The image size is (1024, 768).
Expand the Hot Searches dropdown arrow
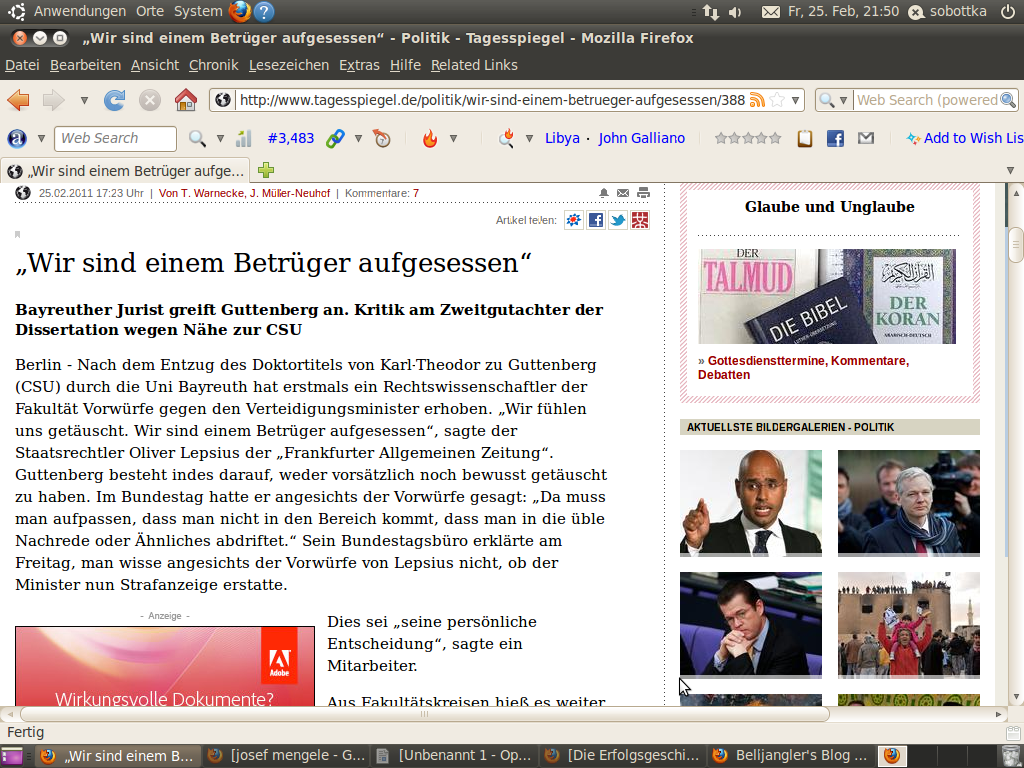tap(530, 138)
